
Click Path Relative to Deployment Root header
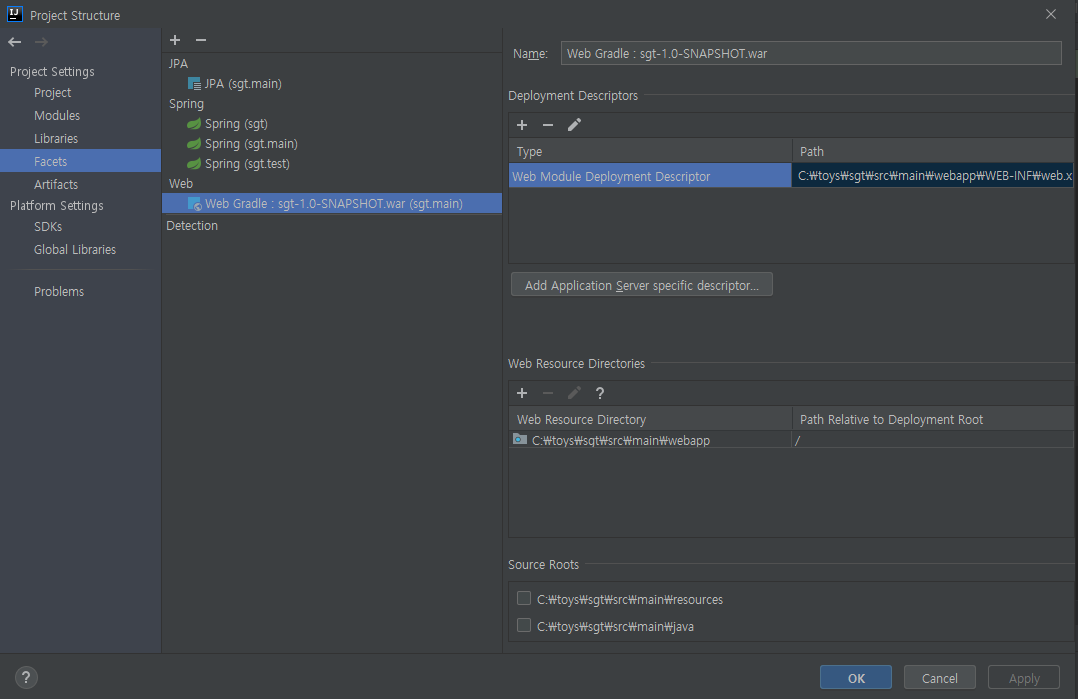coord(933,419)
